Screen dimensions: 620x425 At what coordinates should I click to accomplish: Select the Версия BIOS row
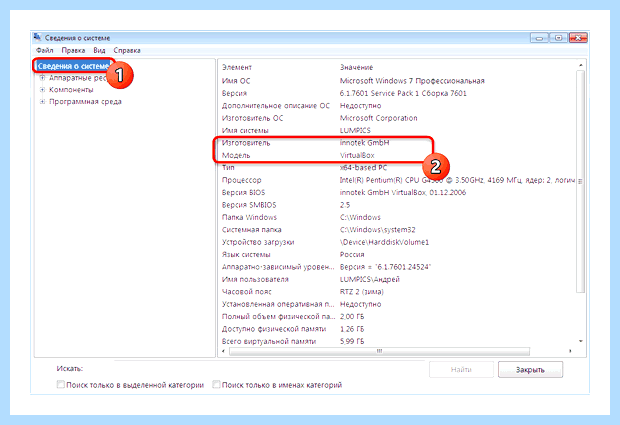pyautogui.click(x=397, y=193)
